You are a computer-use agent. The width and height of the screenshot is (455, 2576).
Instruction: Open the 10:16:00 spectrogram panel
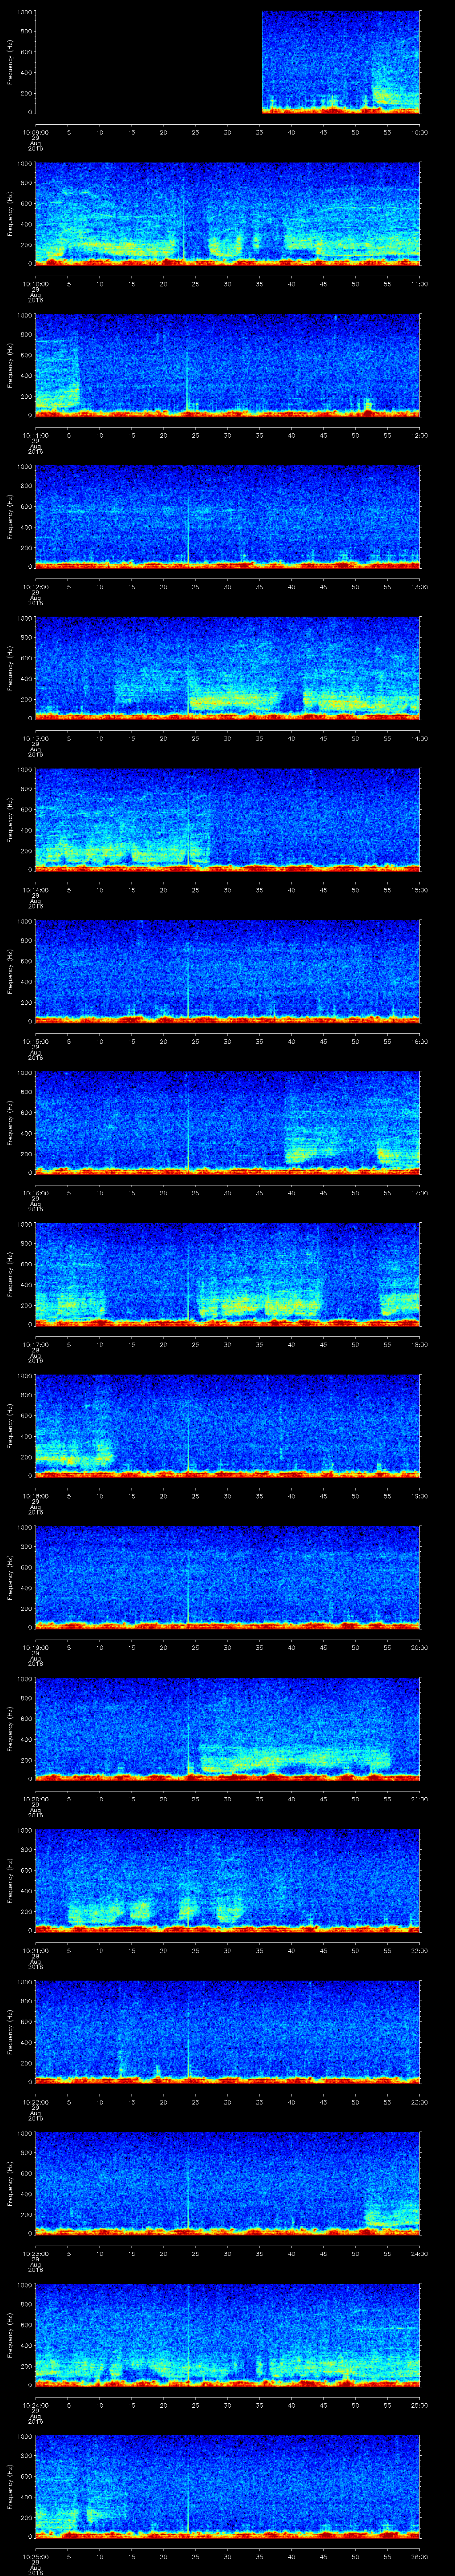click(x=227, y=1121)
